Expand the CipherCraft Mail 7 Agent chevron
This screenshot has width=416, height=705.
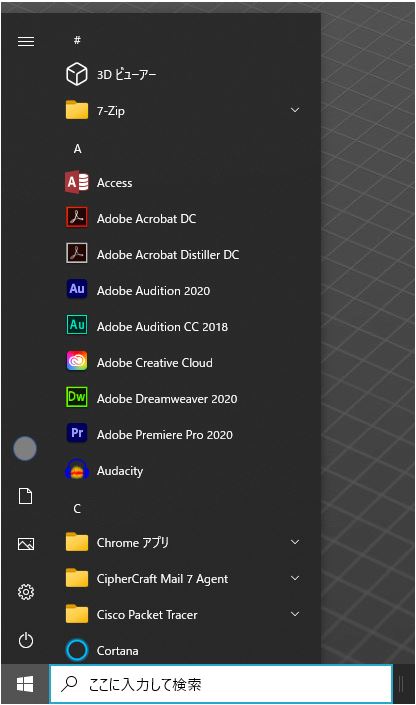point(295,578)
